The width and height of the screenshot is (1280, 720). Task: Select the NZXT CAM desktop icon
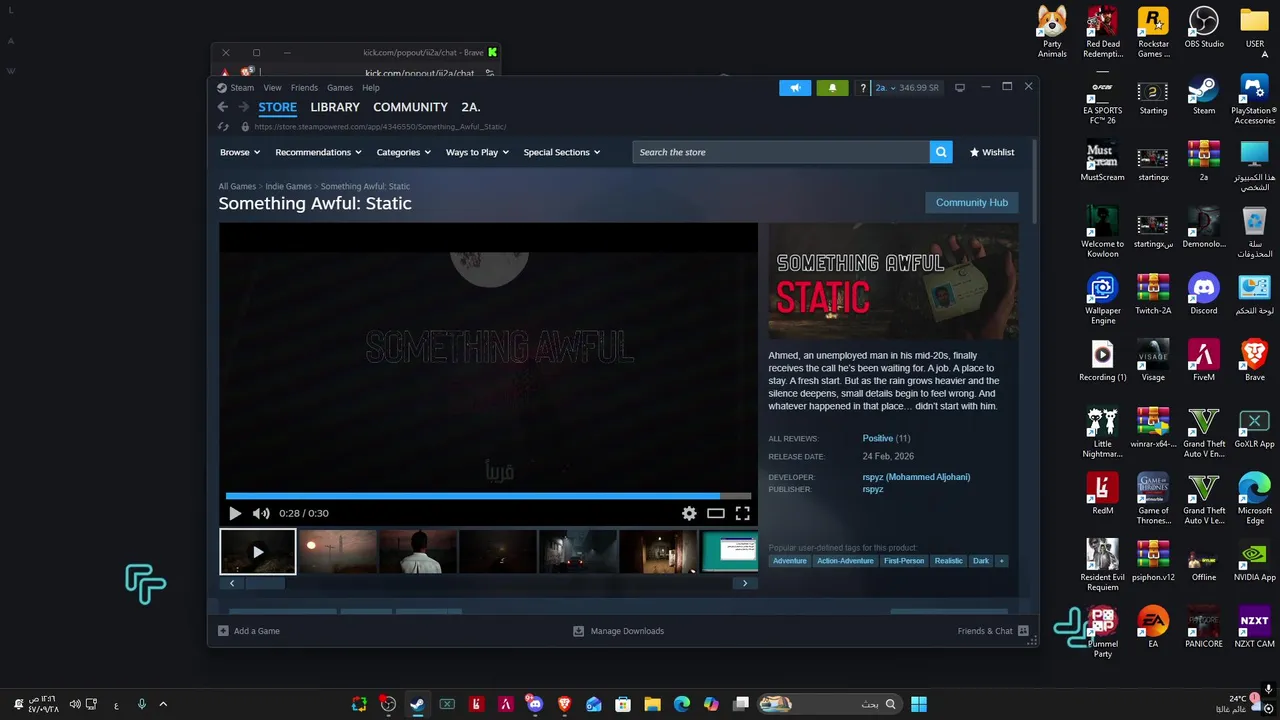(x=1254, y=628)
